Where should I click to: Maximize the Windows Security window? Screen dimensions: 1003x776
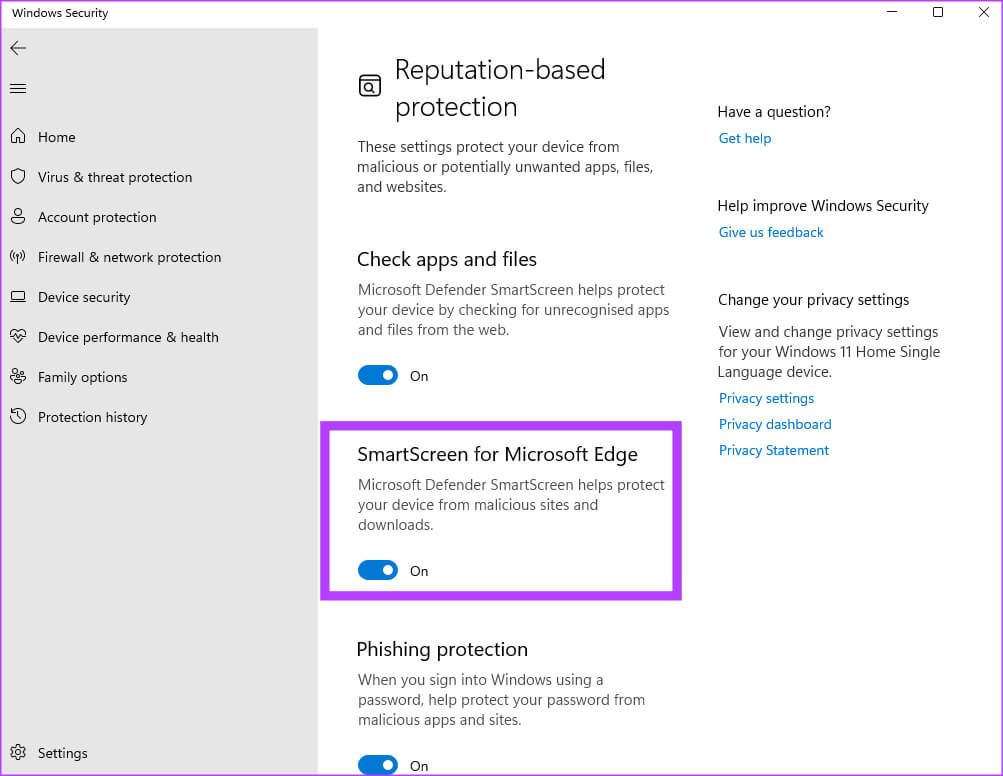(938, 12)
